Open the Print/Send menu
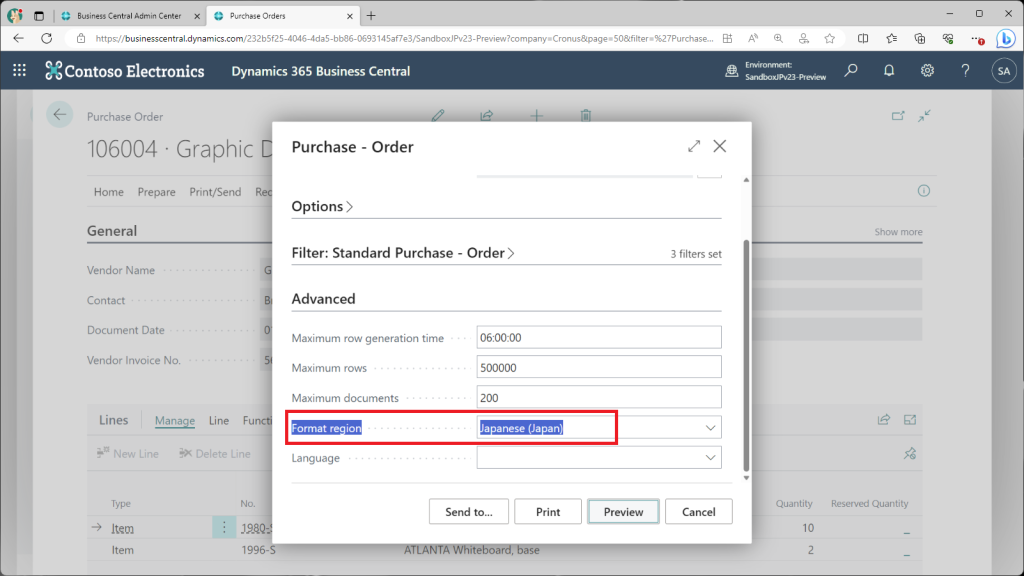This screenshot has width=1024, height=576. (x=215, y=191)
